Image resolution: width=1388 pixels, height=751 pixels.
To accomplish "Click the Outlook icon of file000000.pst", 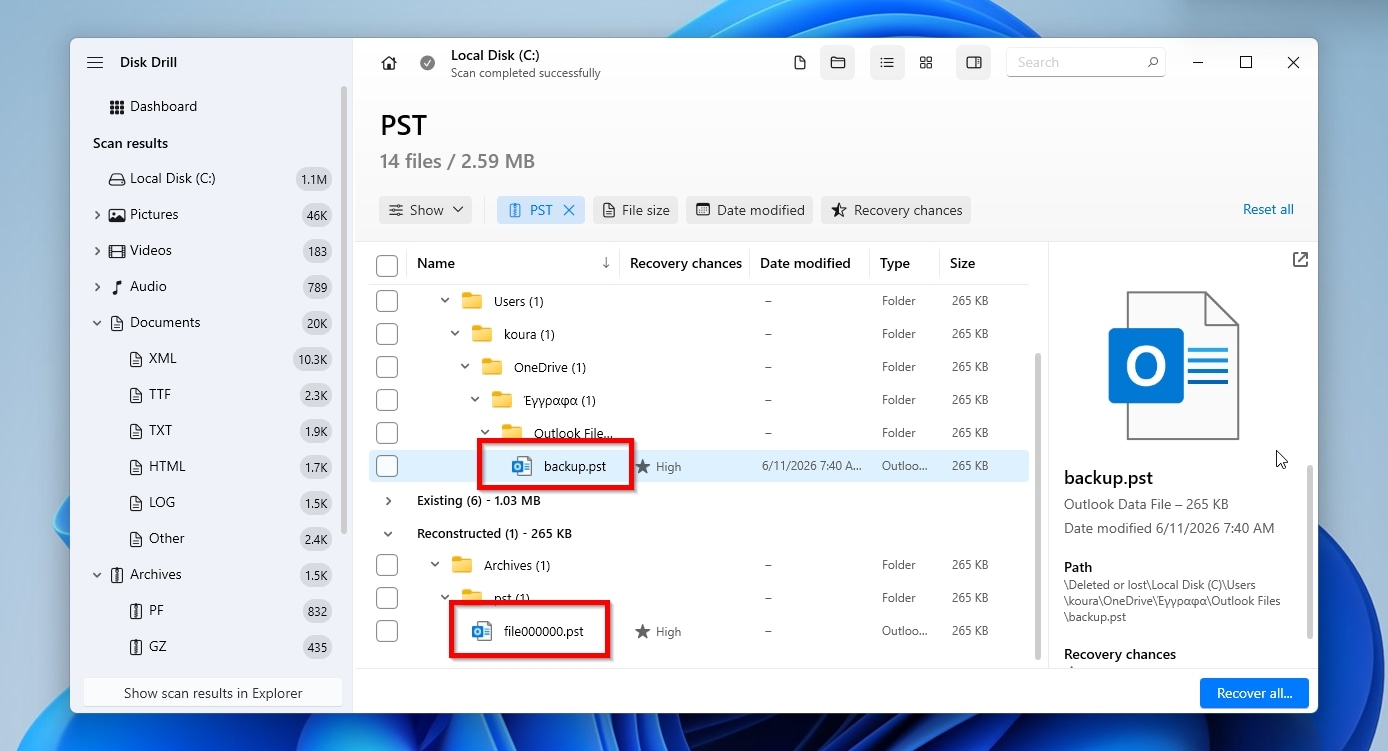I will click(482, 631).
